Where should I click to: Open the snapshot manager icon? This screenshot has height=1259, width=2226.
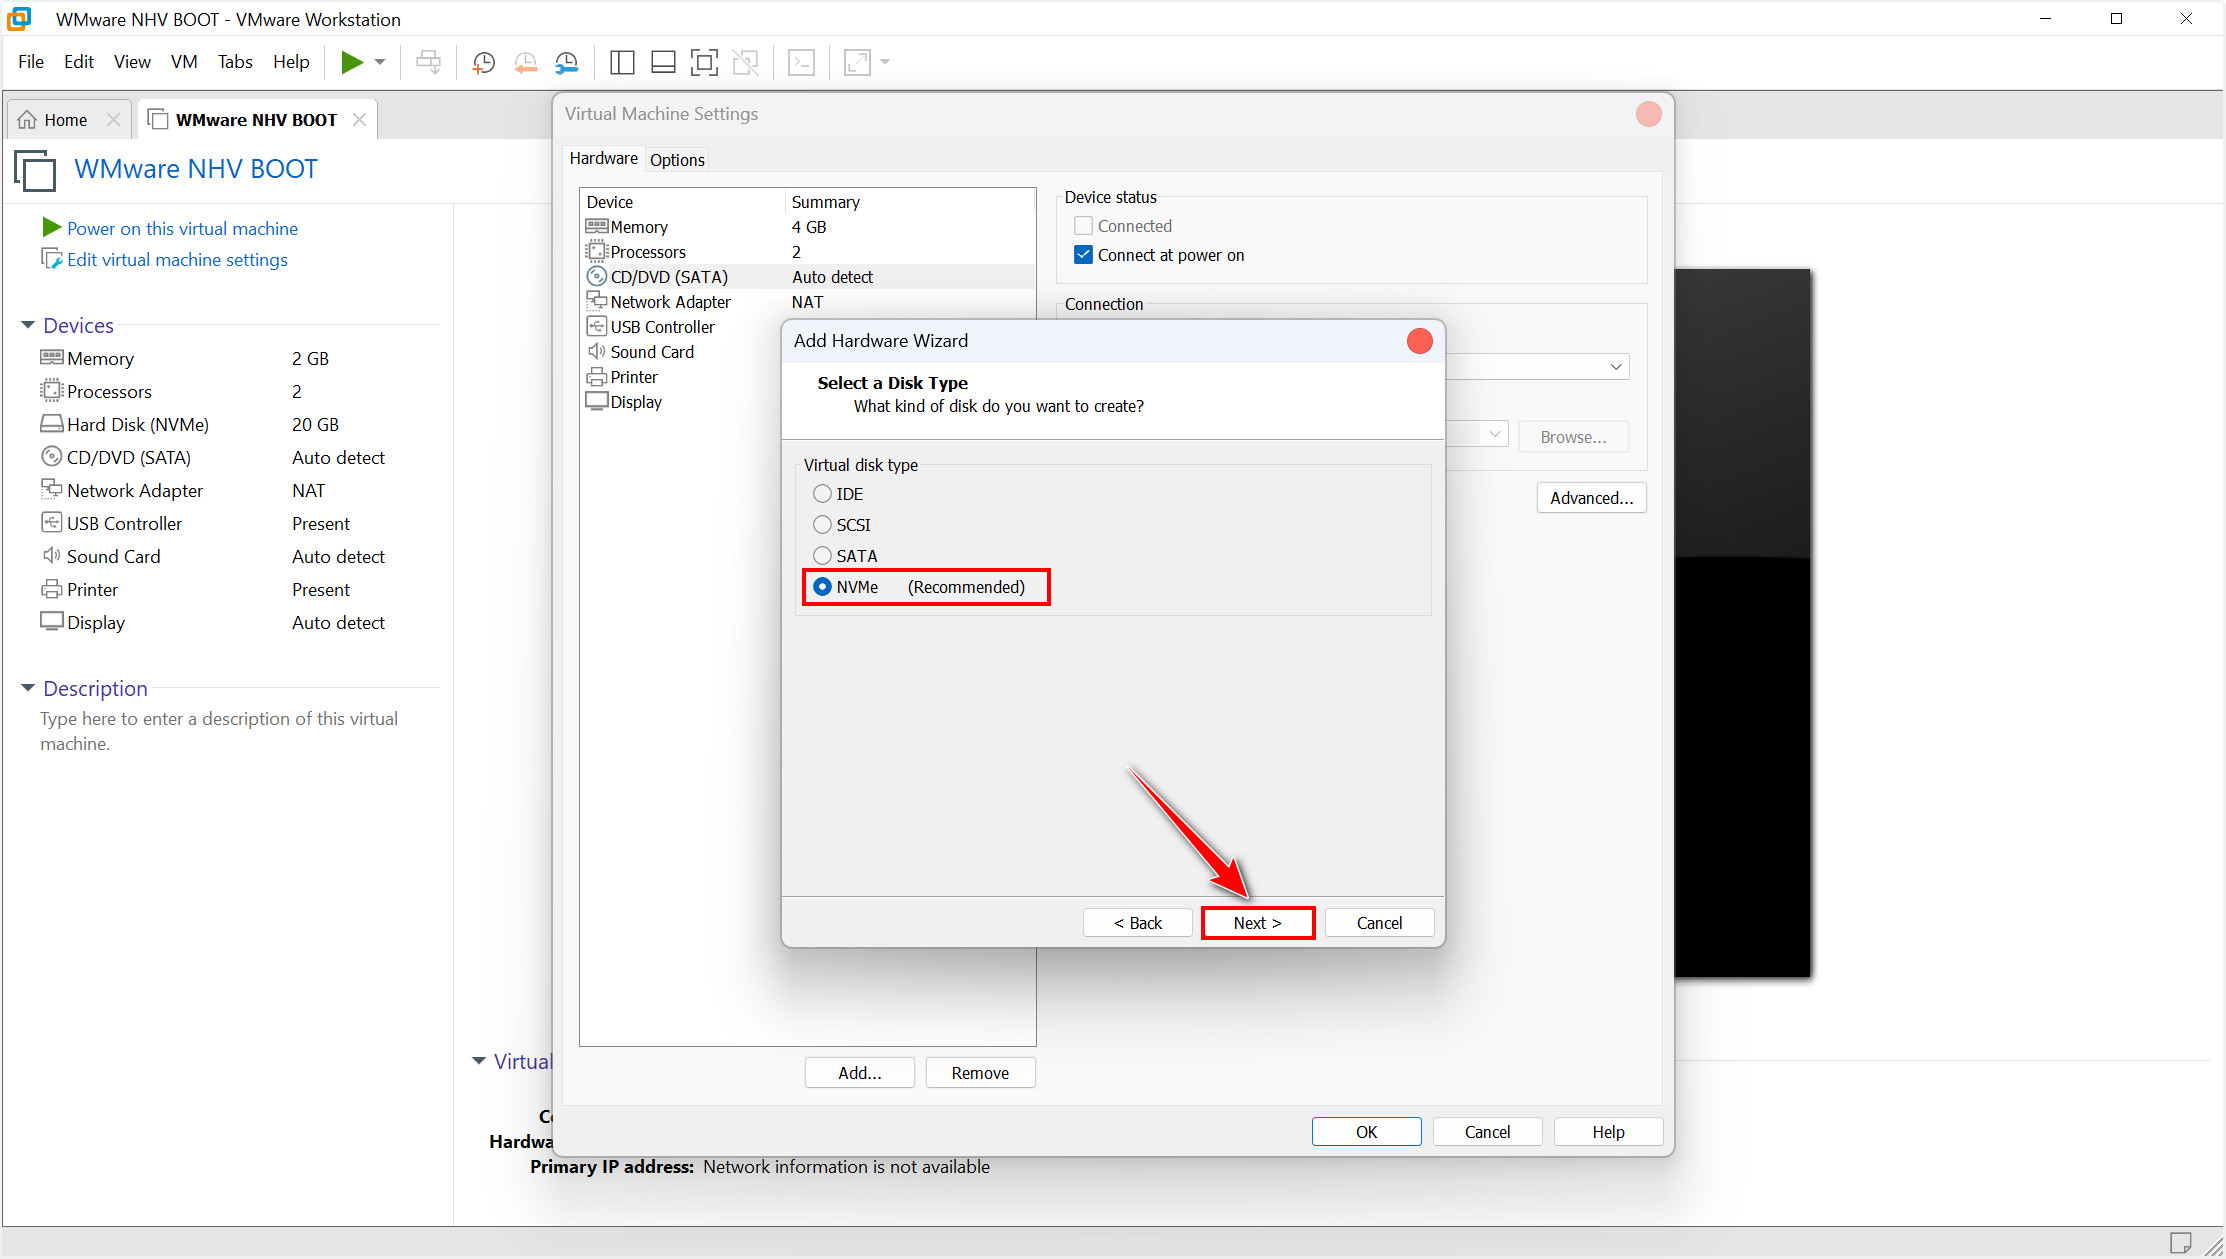click(x=567, y=62)
